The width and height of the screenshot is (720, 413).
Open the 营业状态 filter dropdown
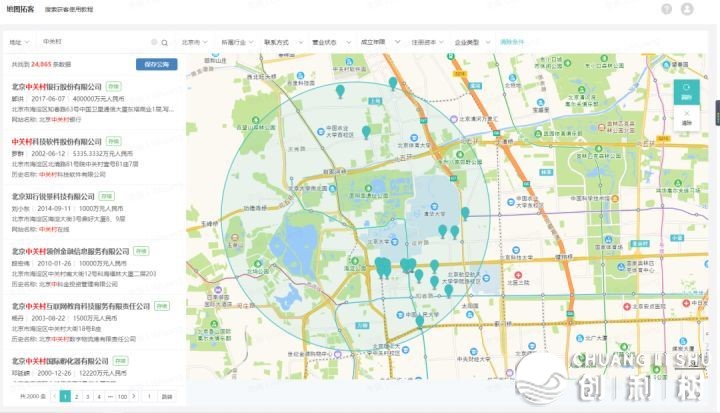(x=331, y=42)
